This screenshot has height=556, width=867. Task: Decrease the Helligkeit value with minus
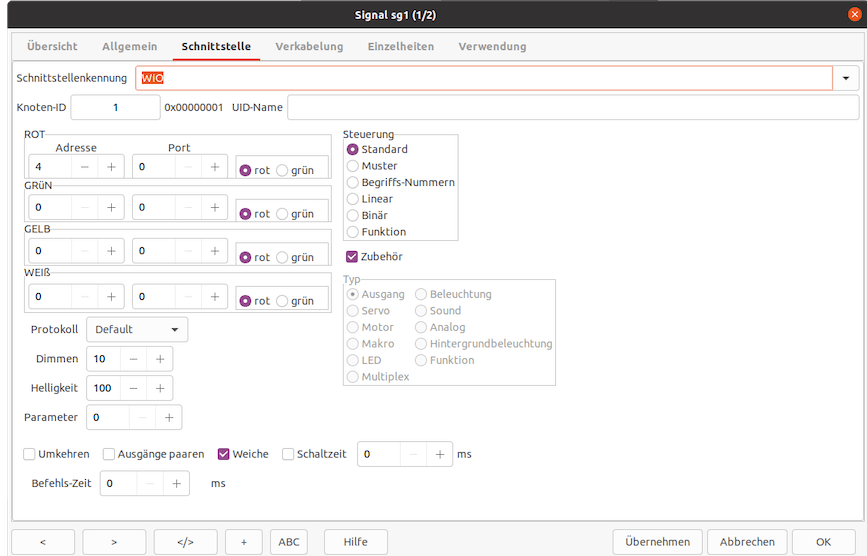(x=133, y=388)
